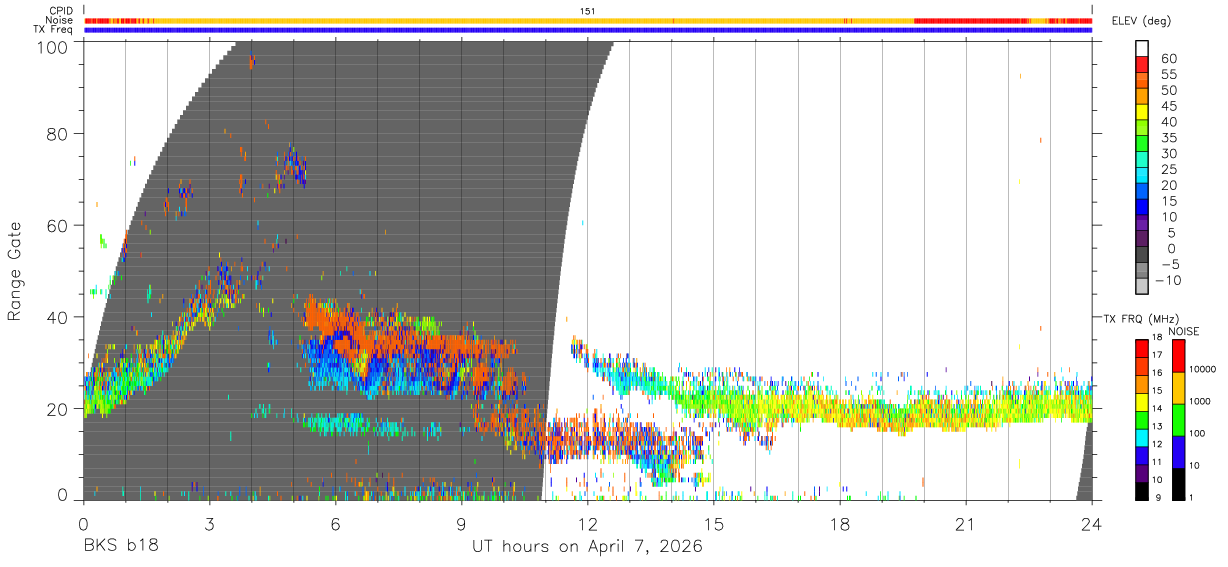Click the blue TX Freq indicator bar

coord(588,30)
